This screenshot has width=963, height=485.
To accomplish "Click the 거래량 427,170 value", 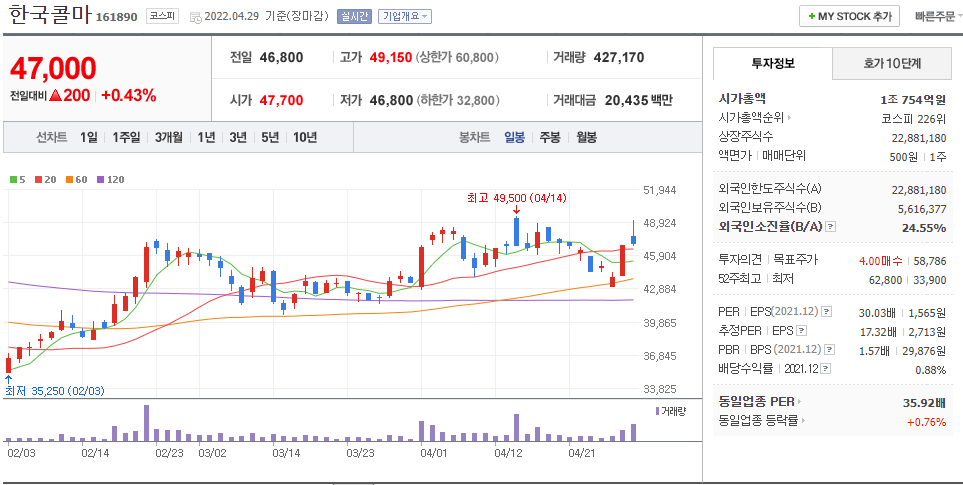I will pyautogui.click(x=619, y=58).
